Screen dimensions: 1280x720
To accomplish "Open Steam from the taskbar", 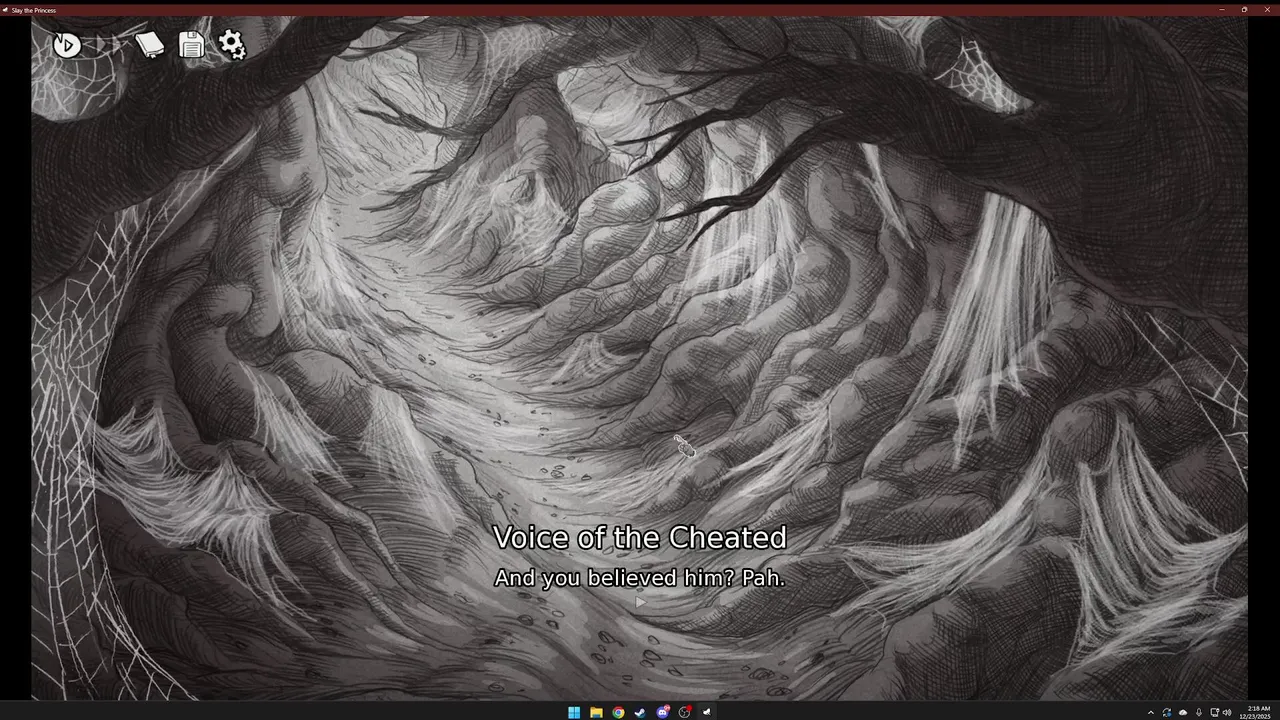I will (640, 712).
